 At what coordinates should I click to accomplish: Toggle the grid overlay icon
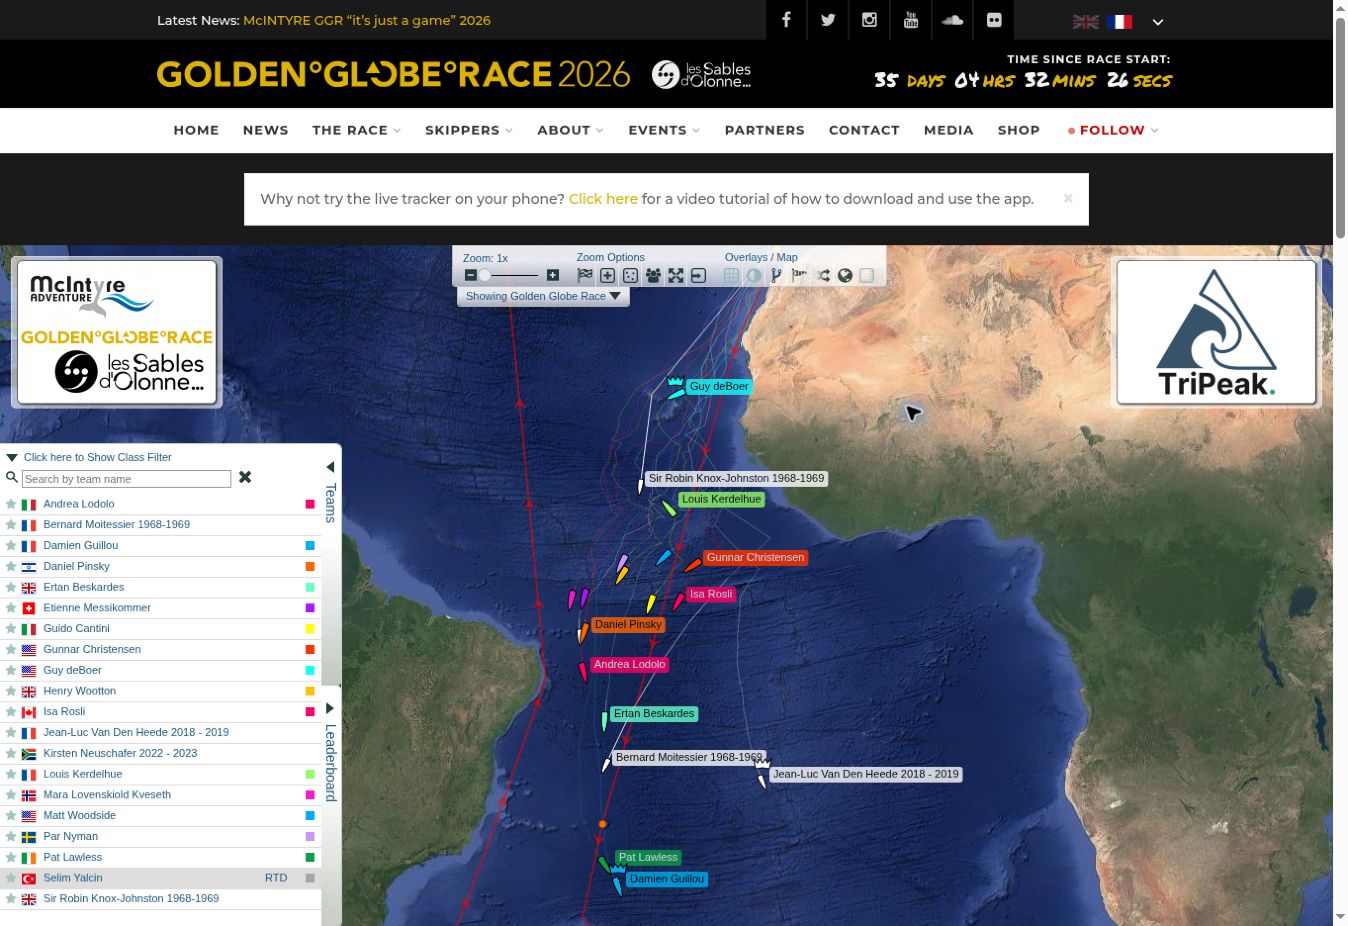(731, 275)
